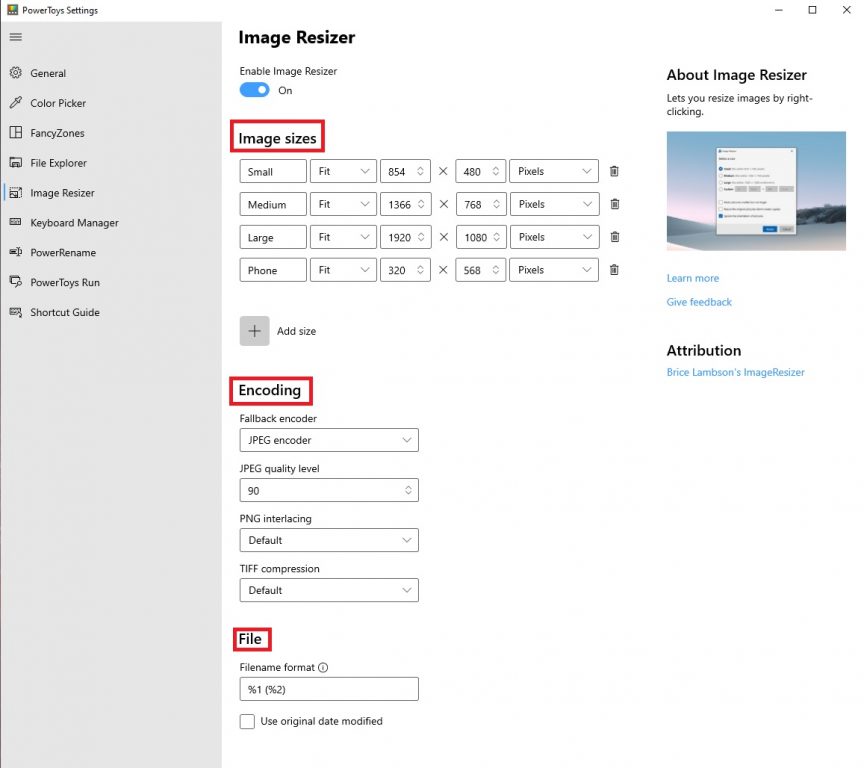Open FancyZones settings
Image resolution: width=864 pixels, height=768 pixels.
click(x=57, y=133)
